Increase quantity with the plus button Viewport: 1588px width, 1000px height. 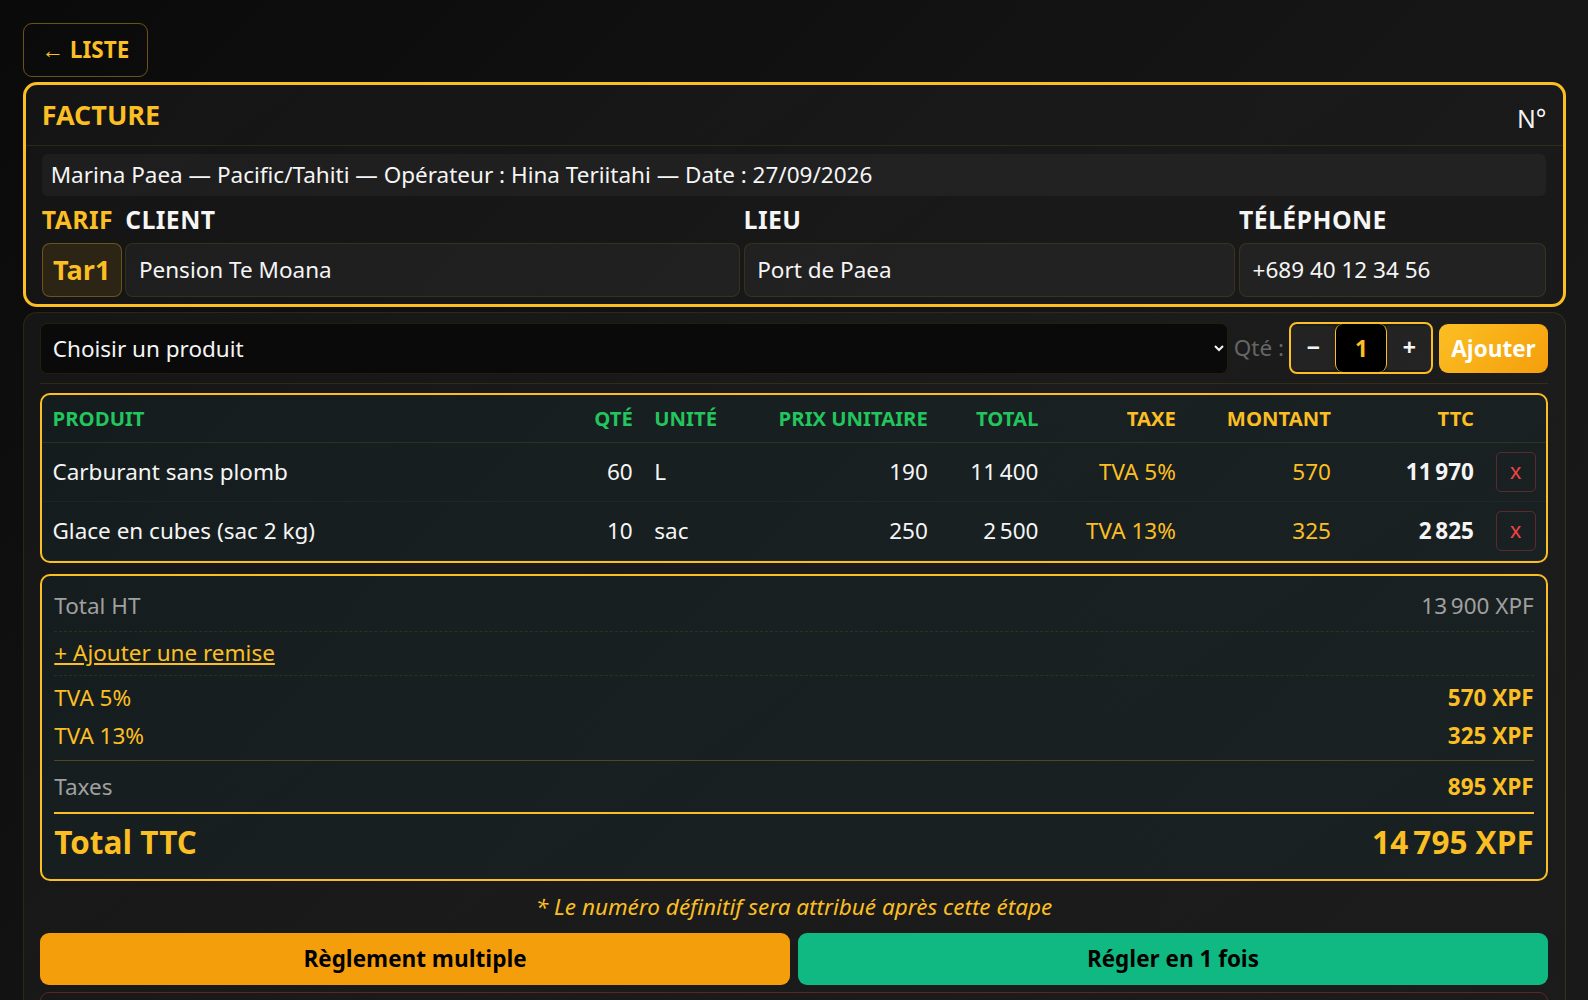click(x=1409, y=348)
